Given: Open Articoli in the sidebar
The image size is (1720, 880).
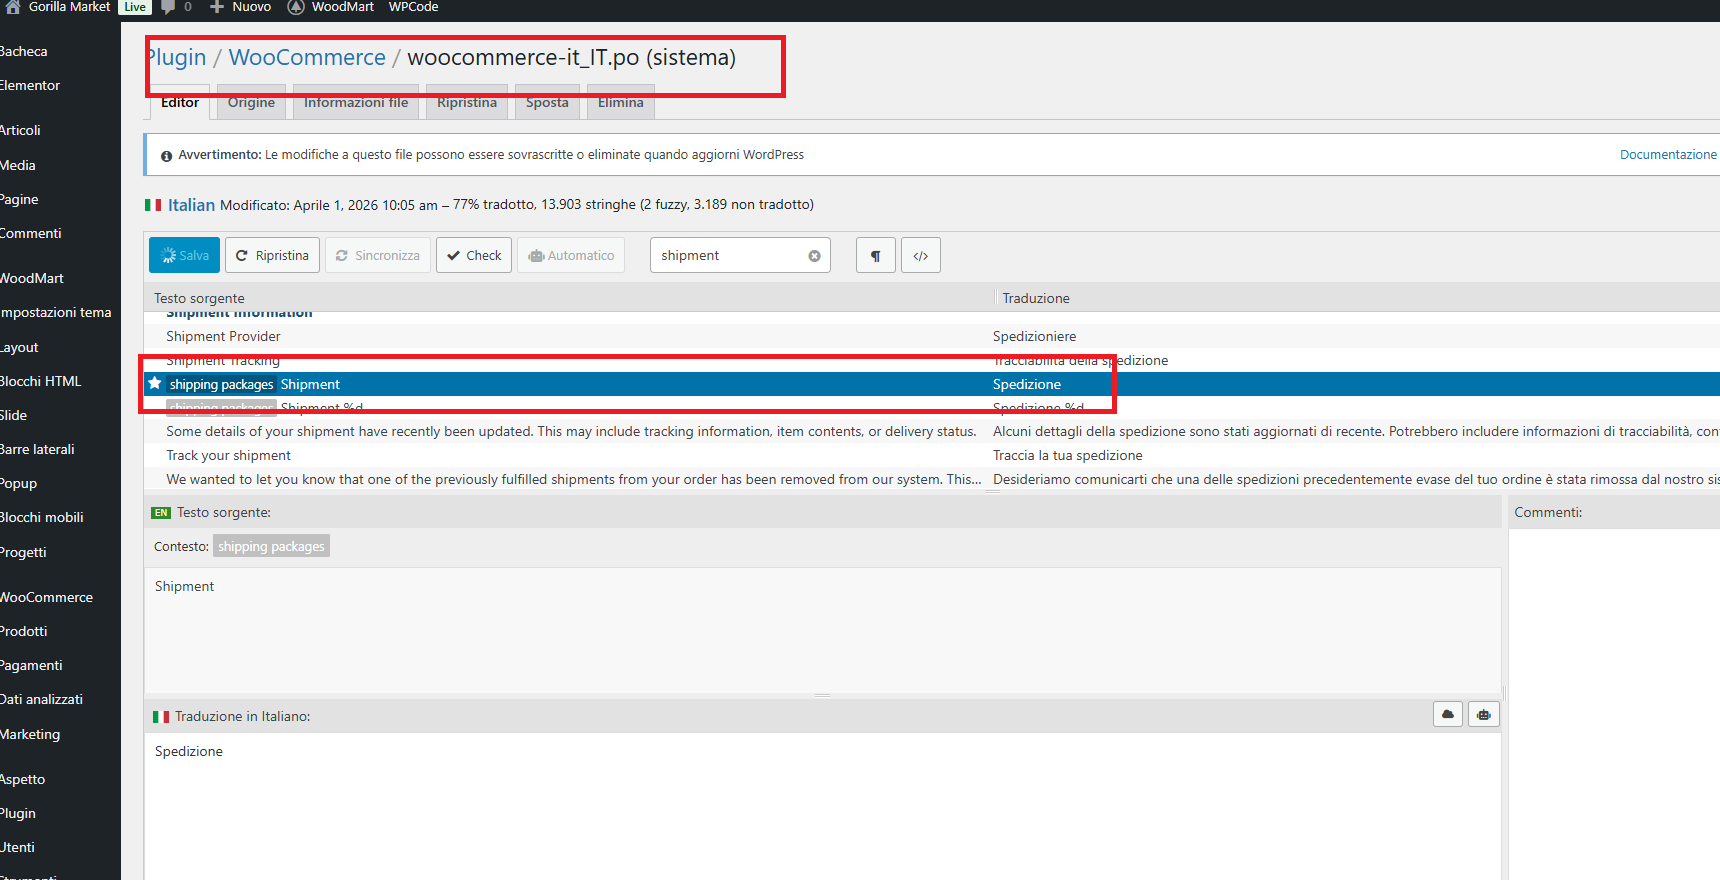Looking at the screenshot, I should pyautogui.click(x=20, y=130).
